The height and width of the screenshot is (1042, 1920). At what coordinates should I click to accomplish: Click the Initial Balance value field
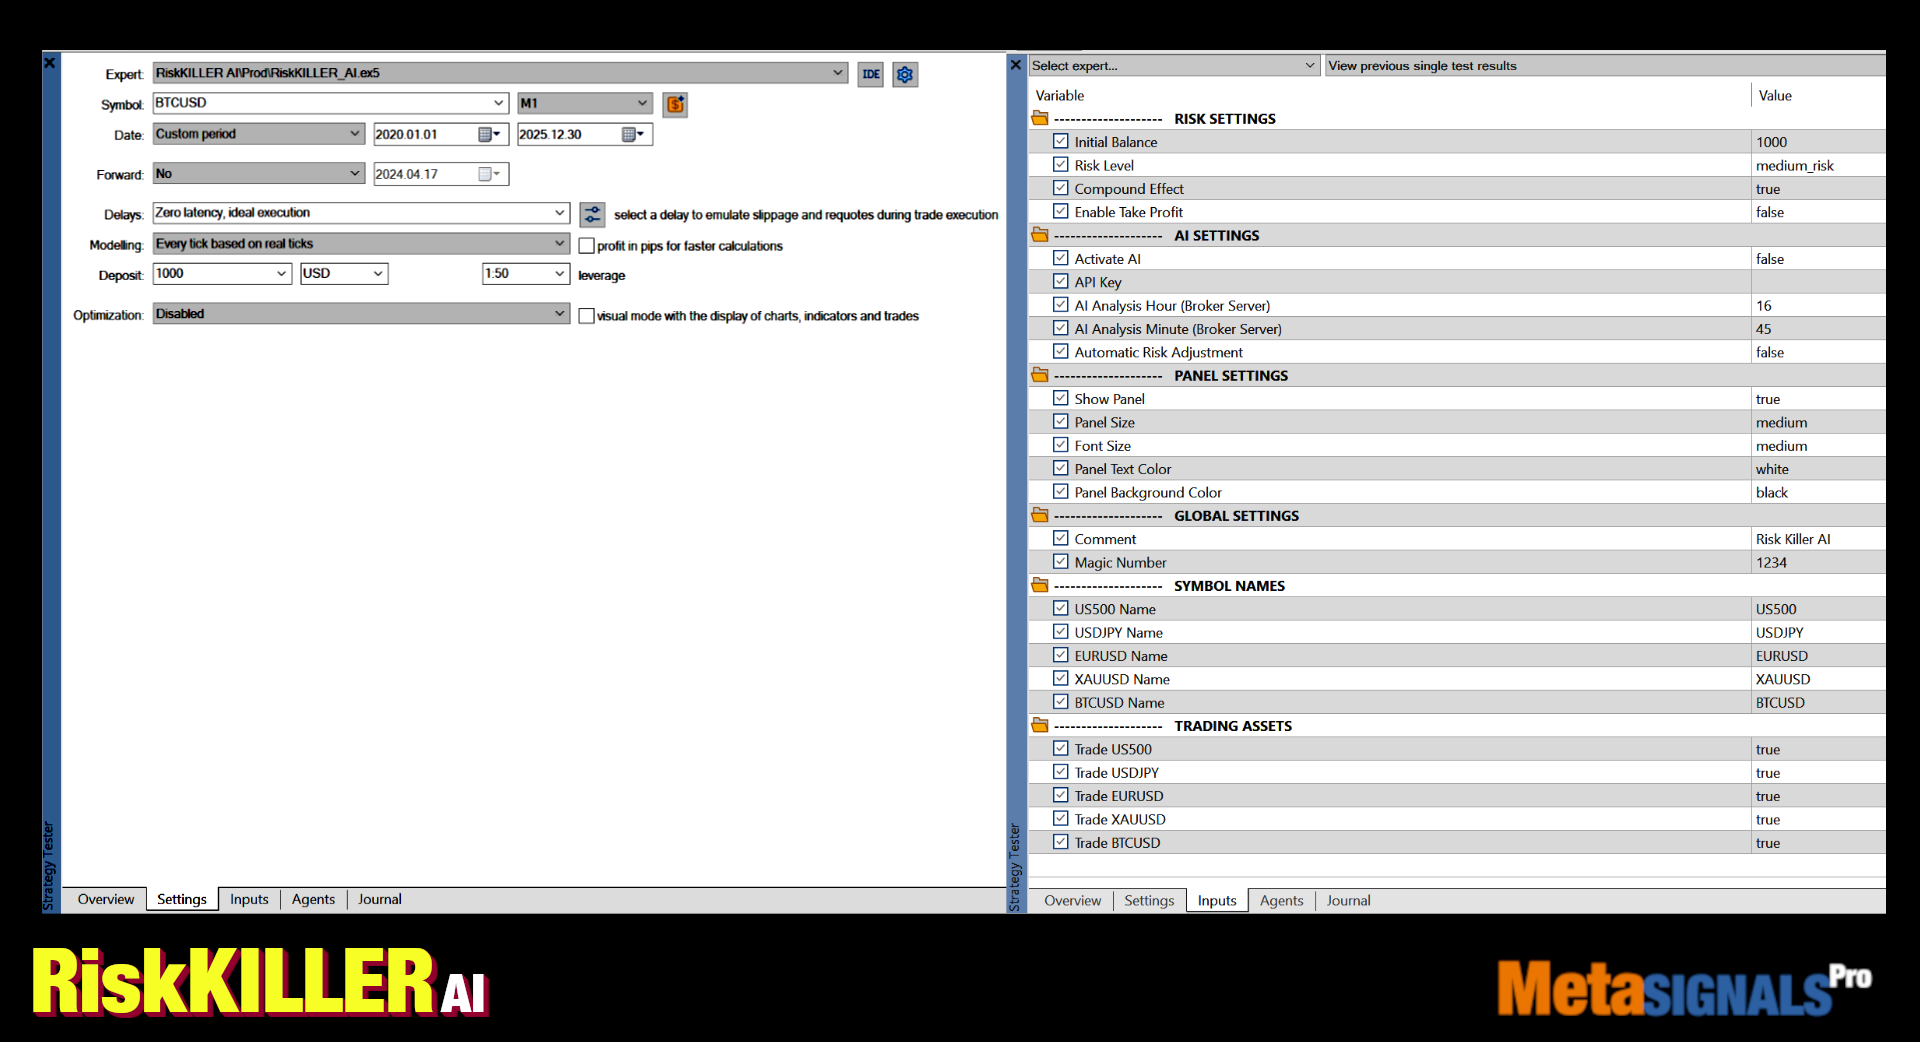(1771, 142)
